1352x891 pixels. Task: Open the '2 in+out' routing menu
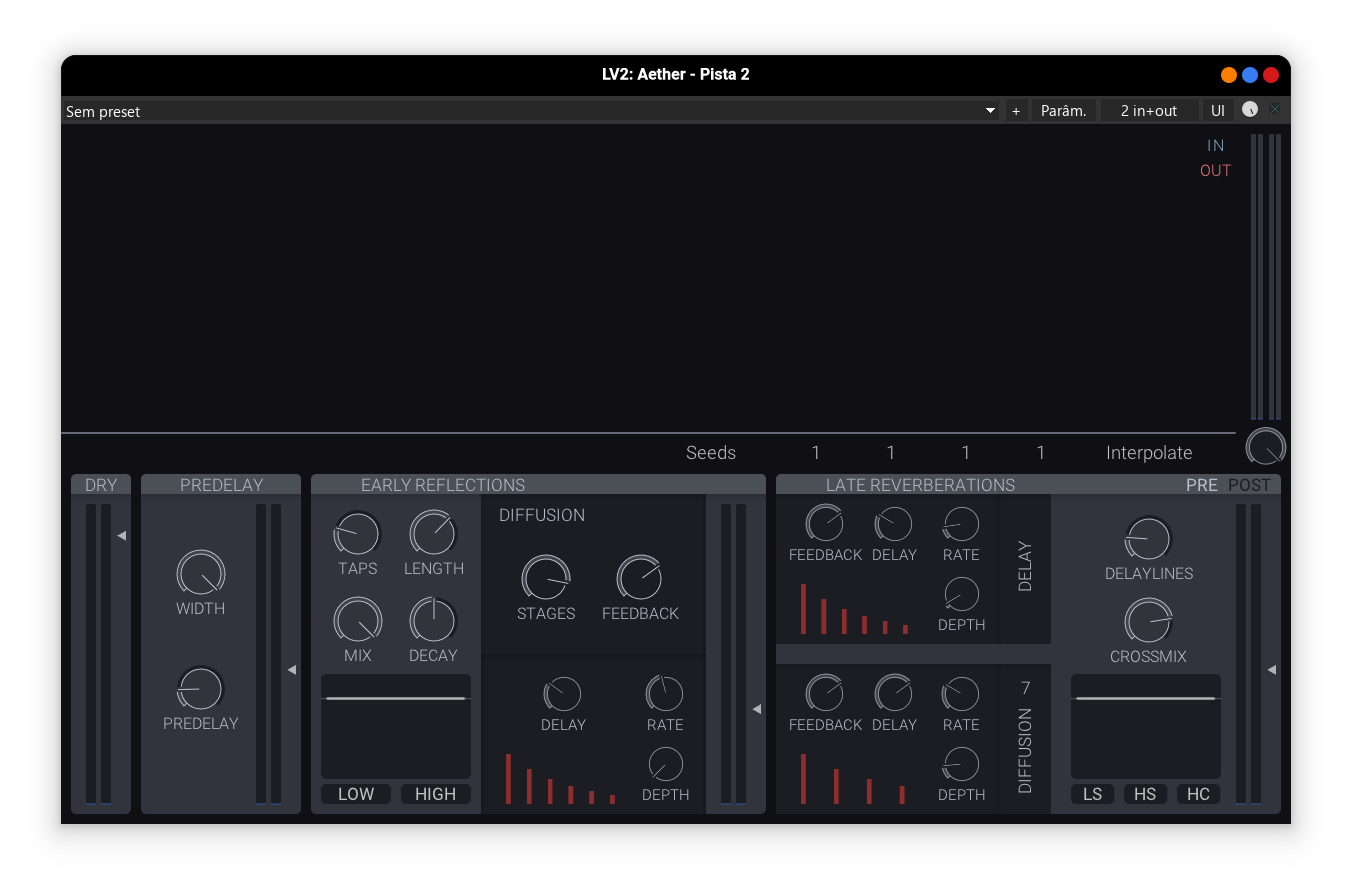click(1148, 111)
